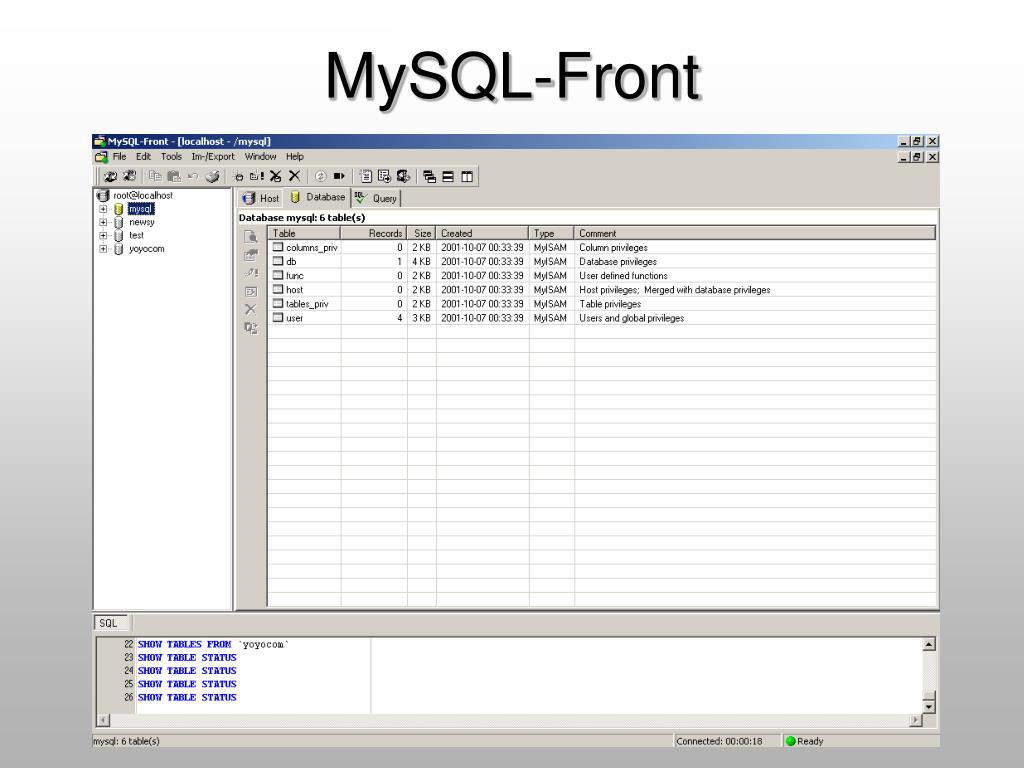
Task: Switch to the Query tab
Action: coord(376,198)
